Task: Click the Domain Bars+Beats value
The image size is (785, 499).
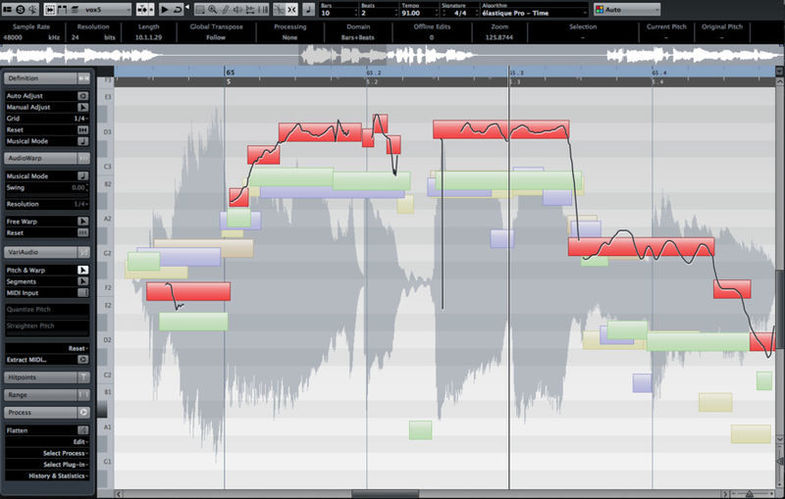Action: 358,38
